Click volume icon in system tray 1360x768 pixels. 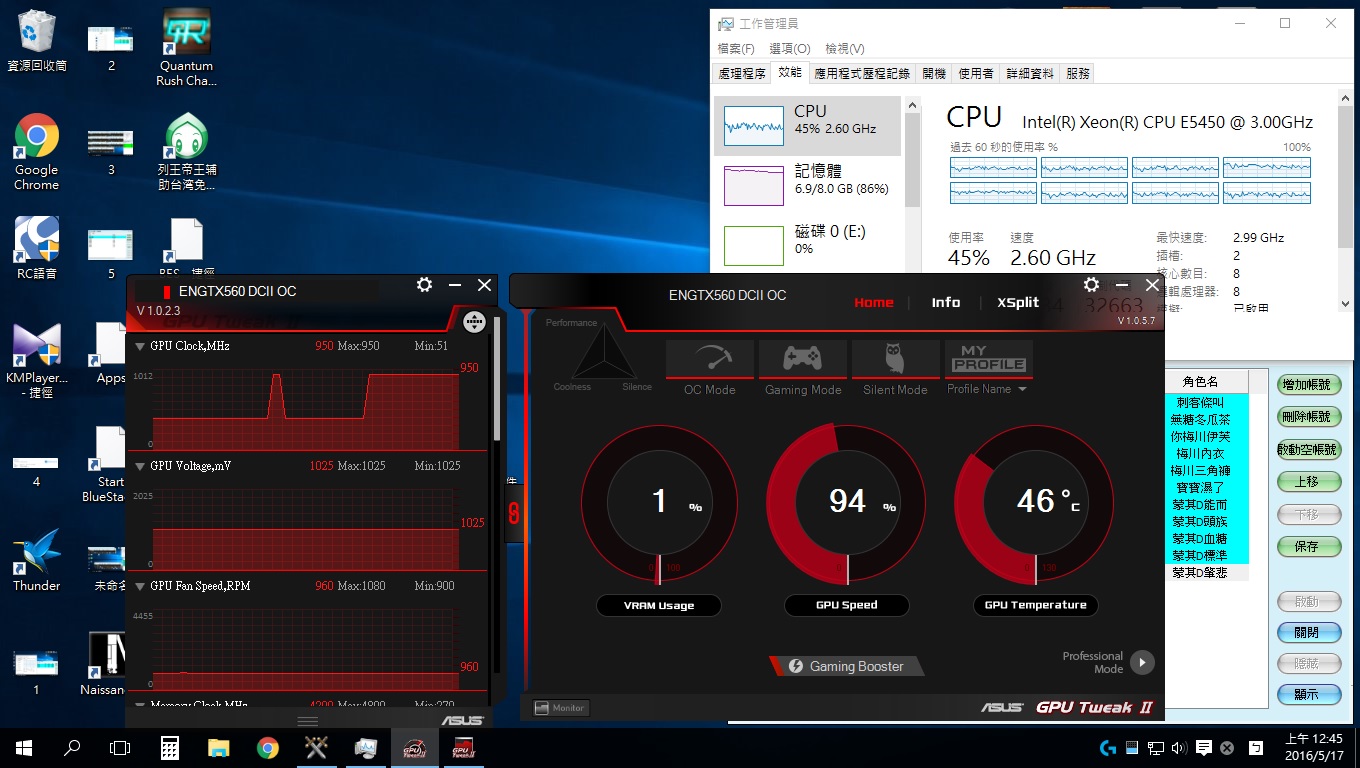tap(1179, 748)
